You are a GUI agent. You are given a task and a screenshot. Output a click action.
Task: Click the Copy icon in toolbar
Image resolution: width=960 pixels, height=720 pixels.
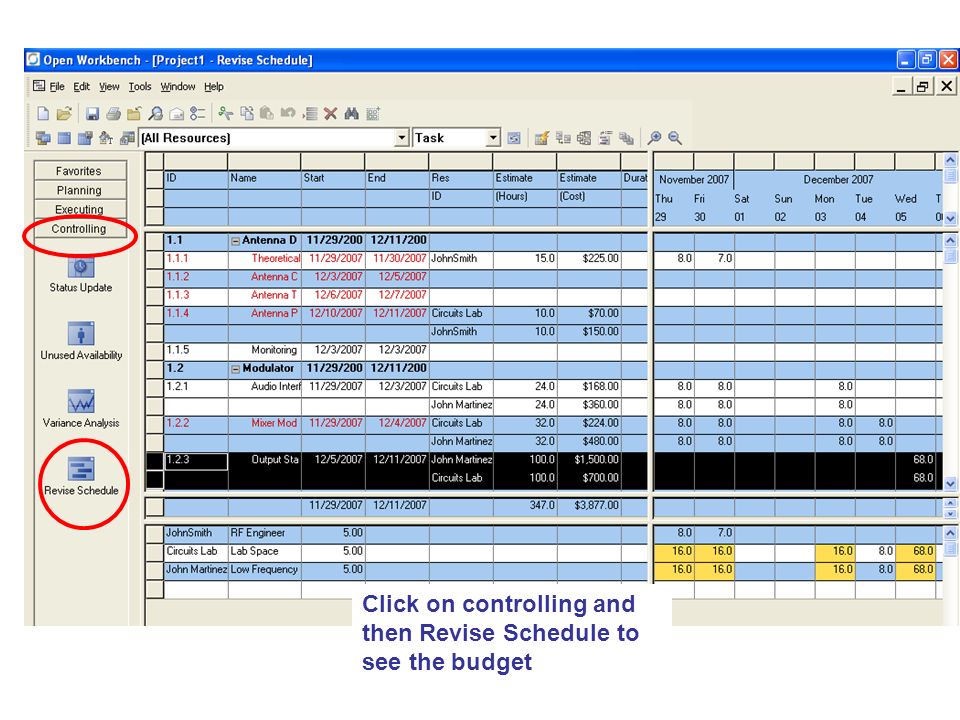click(247, 113)
